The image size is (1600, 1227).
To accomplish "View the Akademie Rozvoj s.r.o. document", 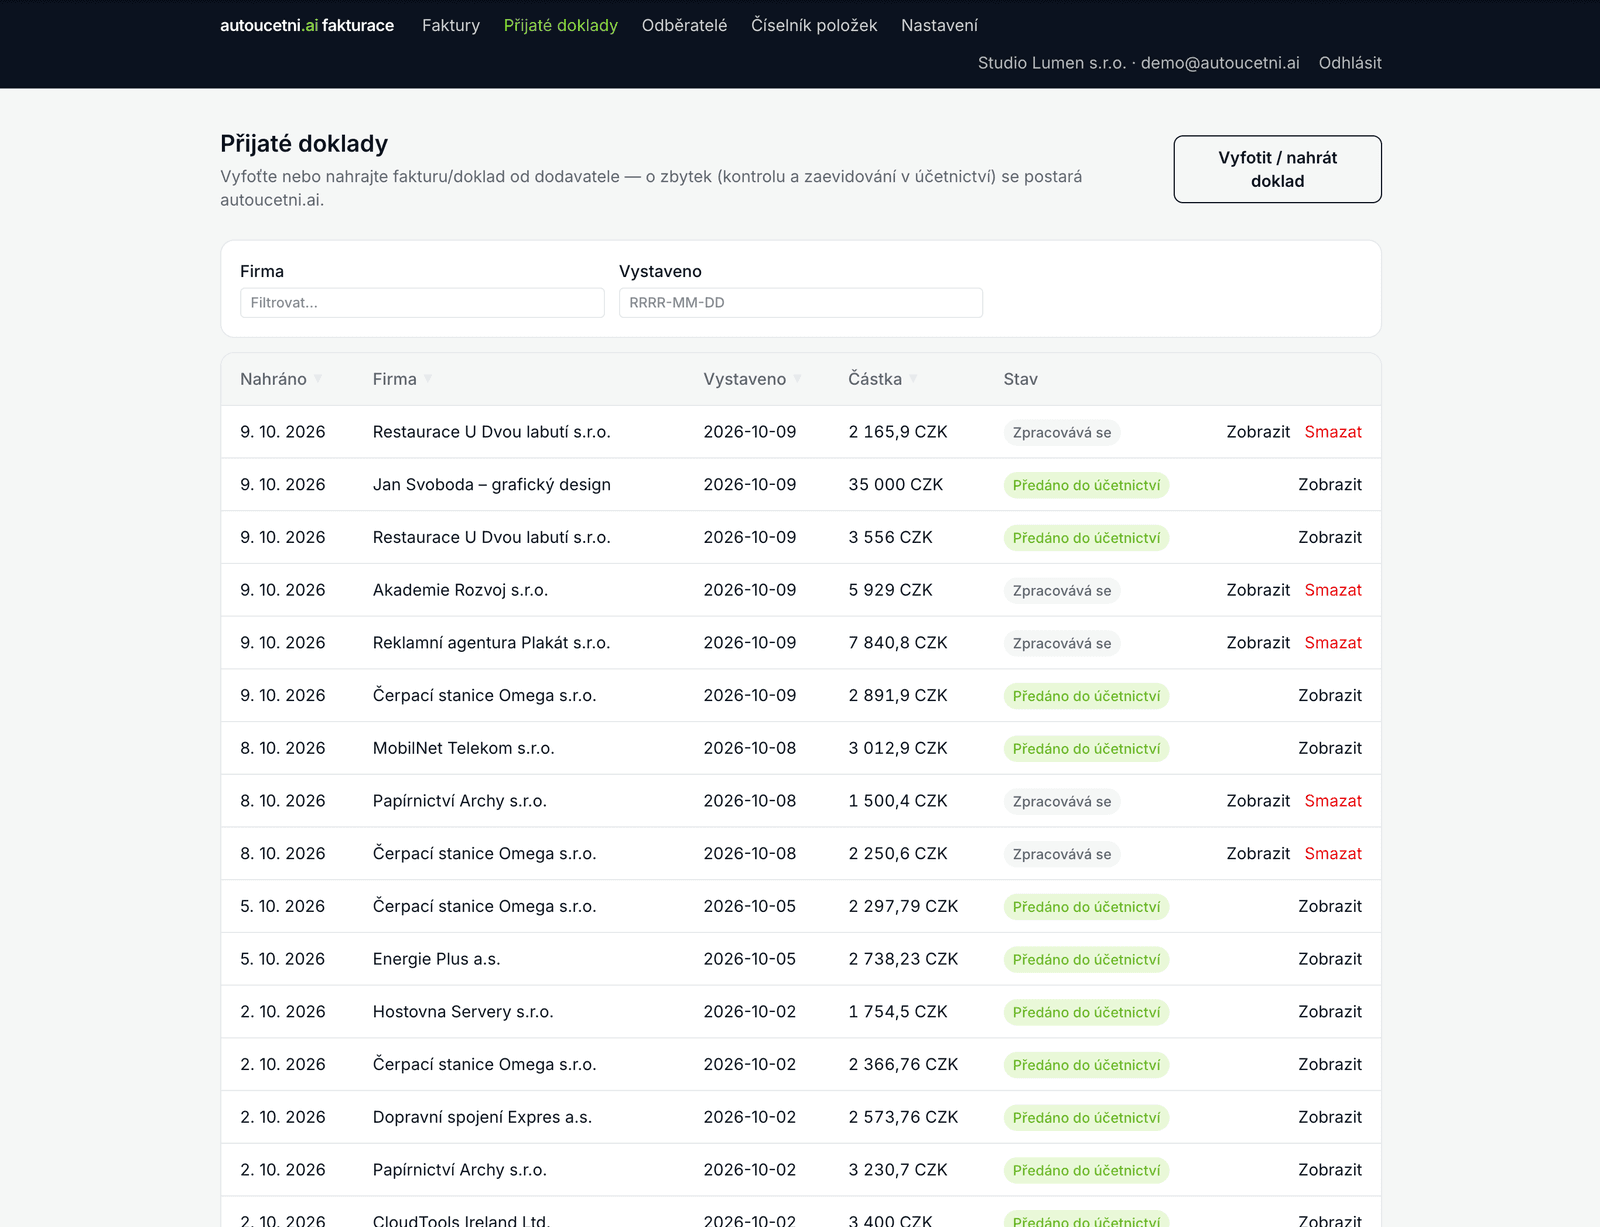I will point(1258,590).
